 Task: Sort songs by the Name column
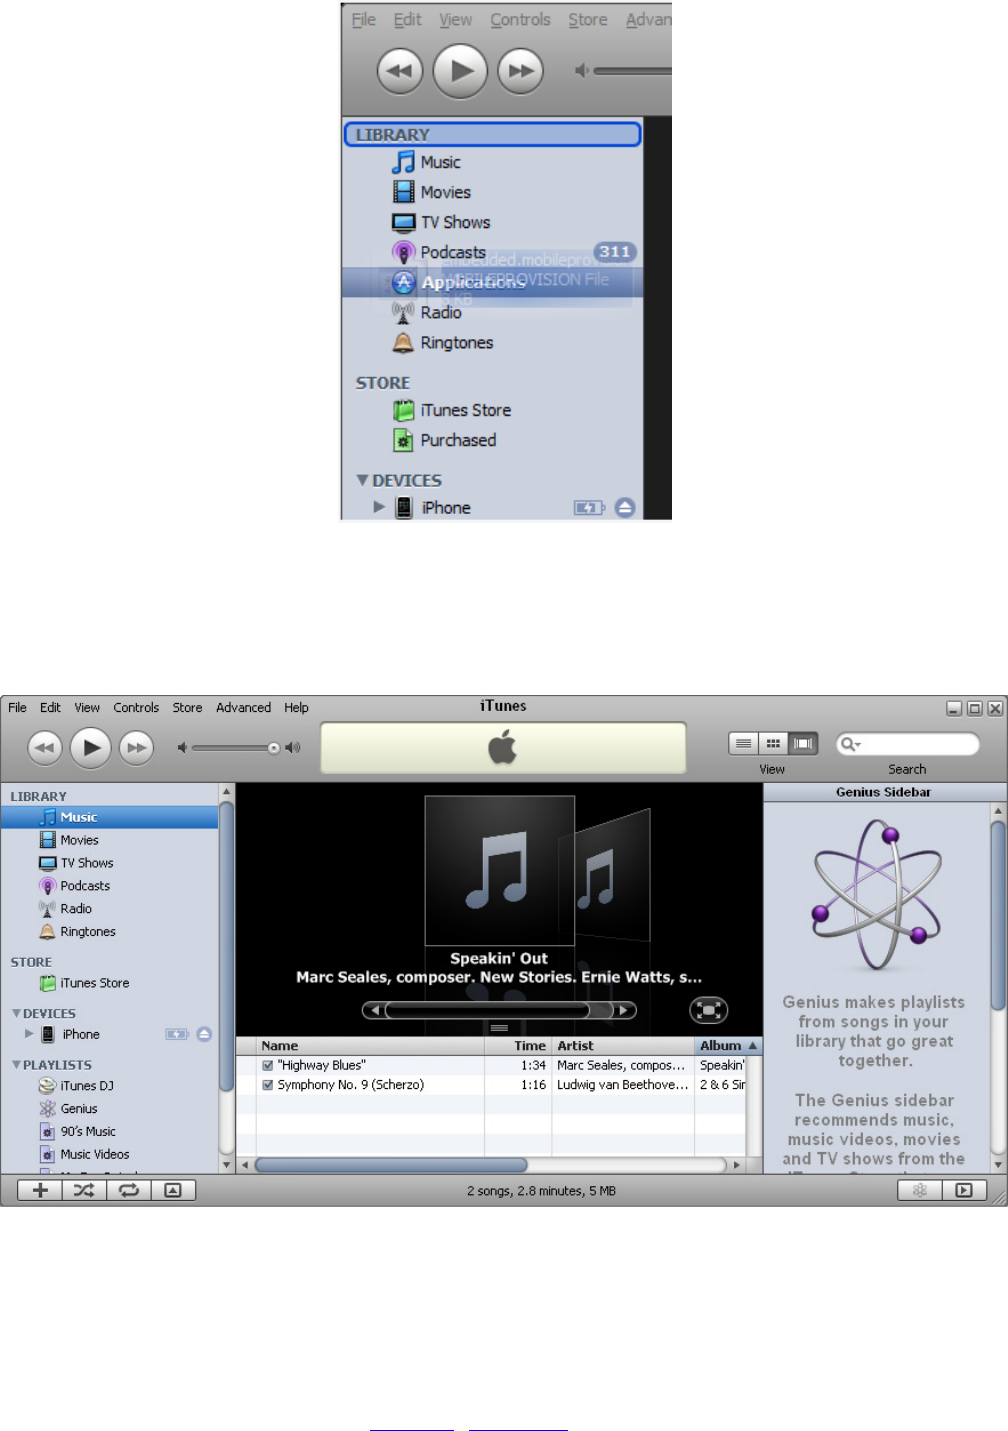(370, 1046)
